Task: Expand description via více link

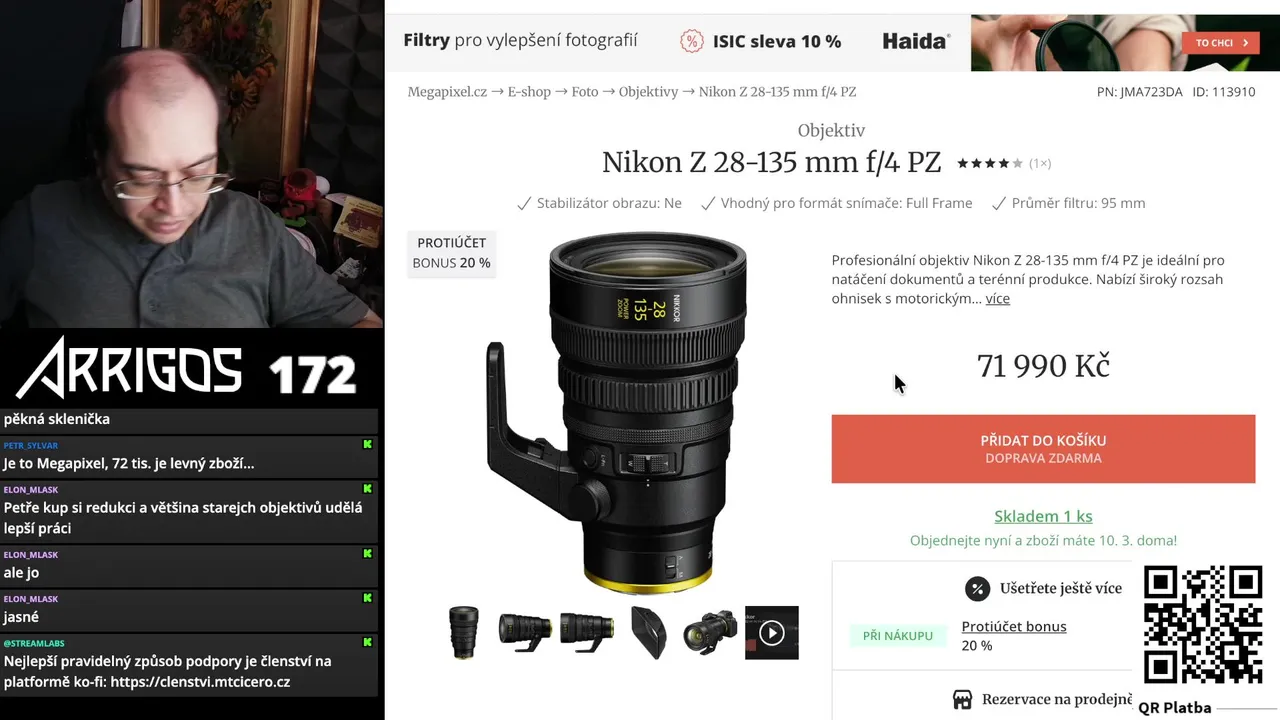Action: pos(997,299)
